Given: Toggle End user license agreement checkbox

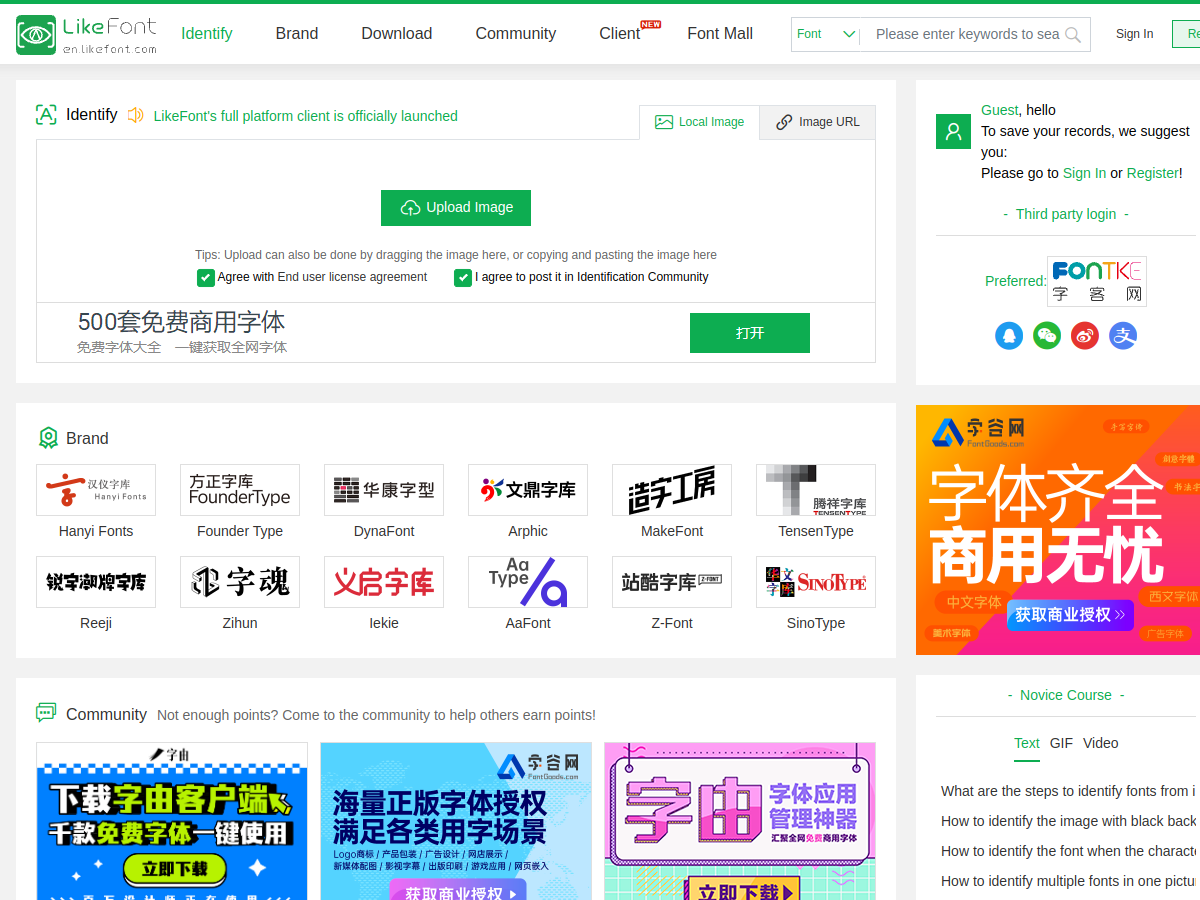Looking at the screenshot, I should pos(205,278).
